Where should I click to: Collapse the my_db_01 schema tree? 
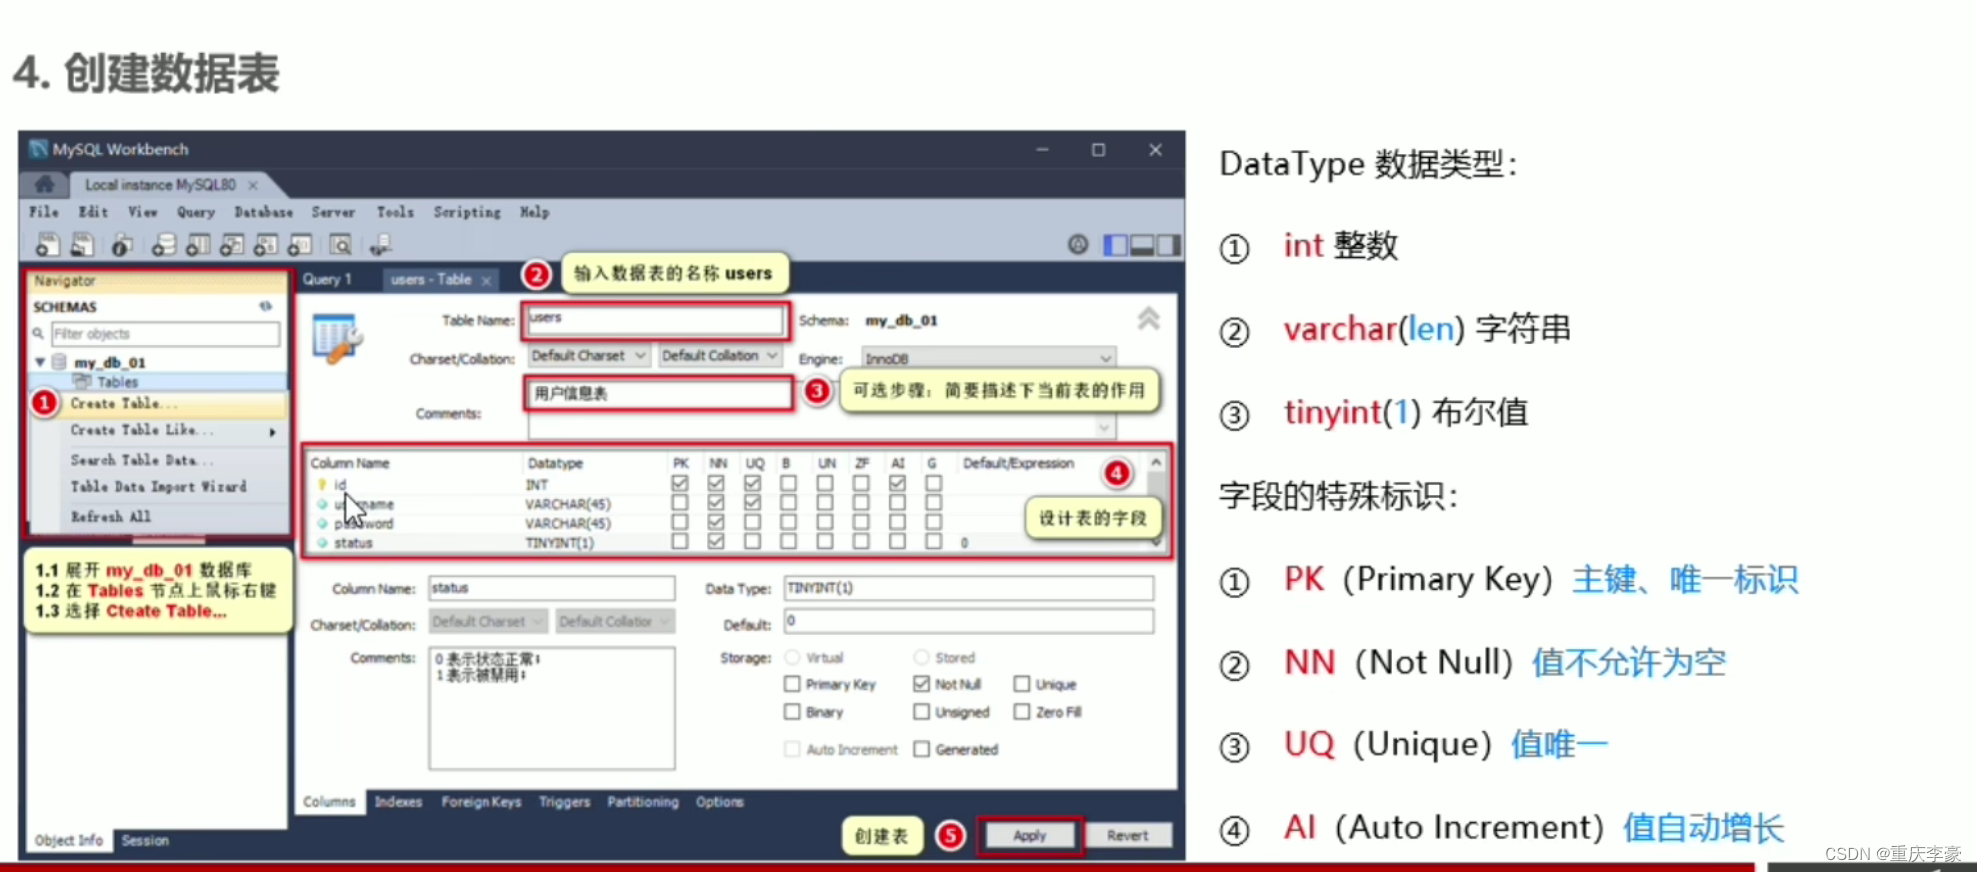(x=40, y=362)
